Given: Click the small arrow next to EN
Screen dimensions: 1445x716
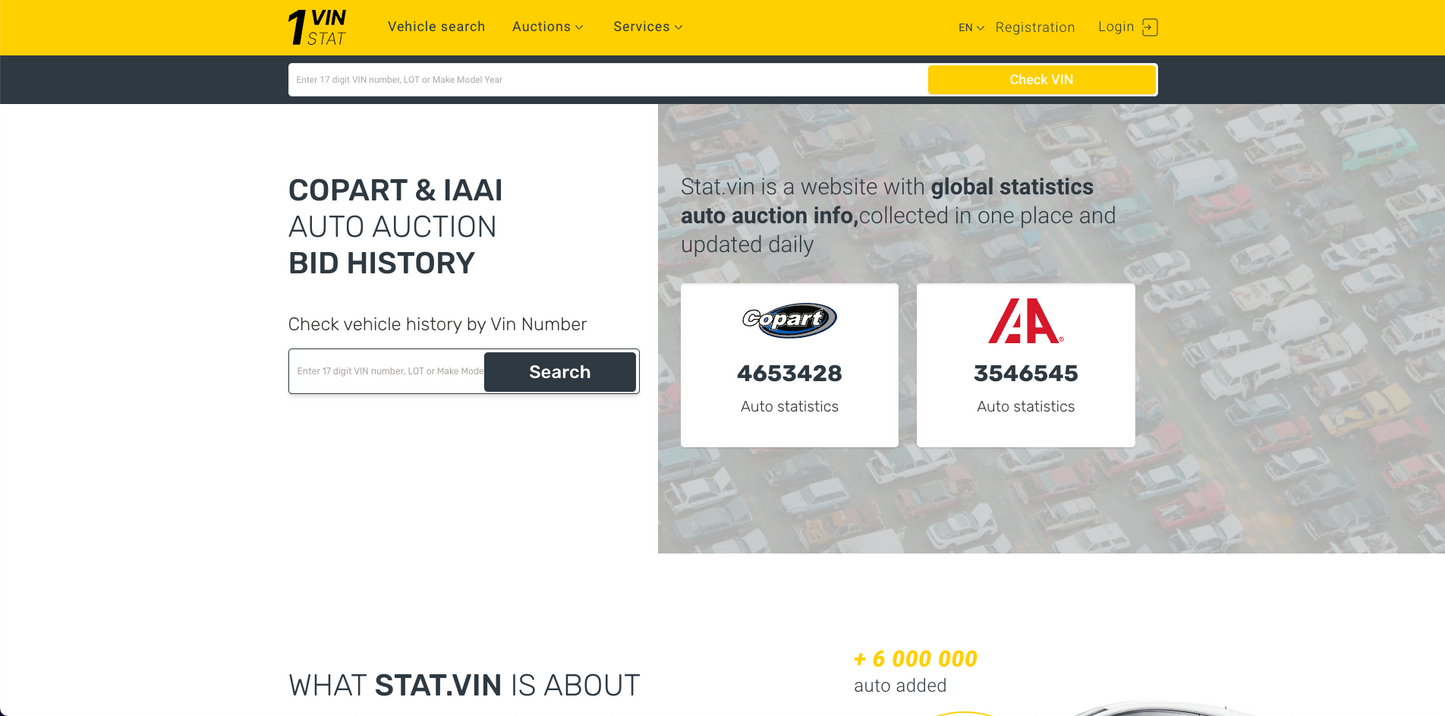Looking at the screenshot, I should click(980, 28).
